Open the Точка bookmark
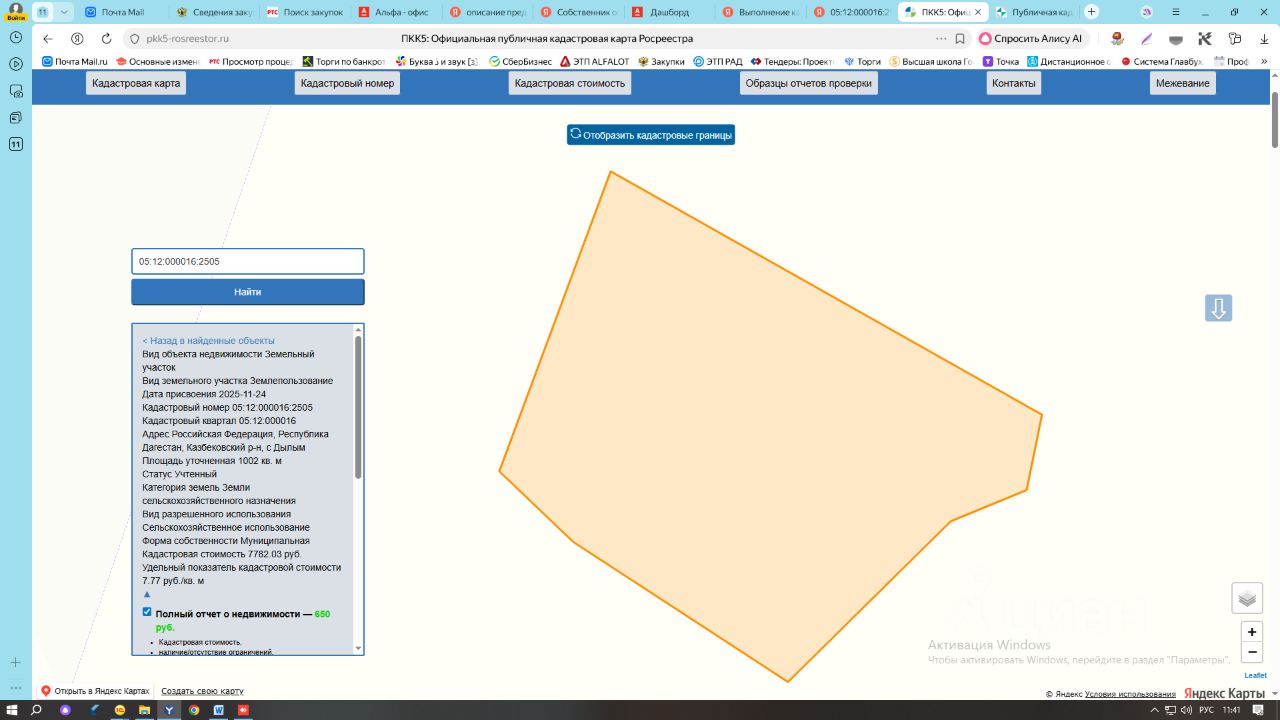Screen dimensions: 1280x720 click(x=1000, y=62)
